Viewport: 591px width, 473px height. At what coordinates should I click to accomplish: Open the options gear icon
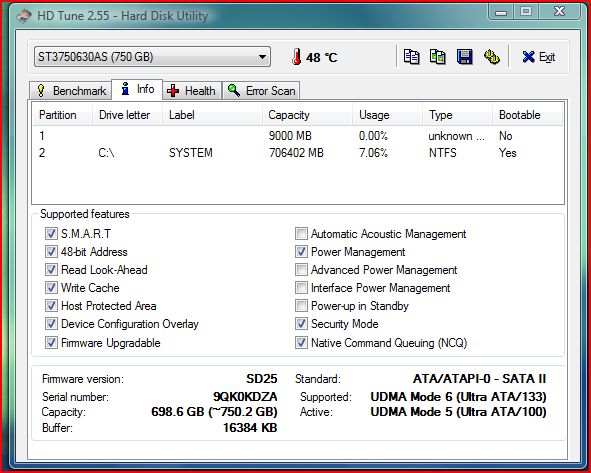coord(491,57)
